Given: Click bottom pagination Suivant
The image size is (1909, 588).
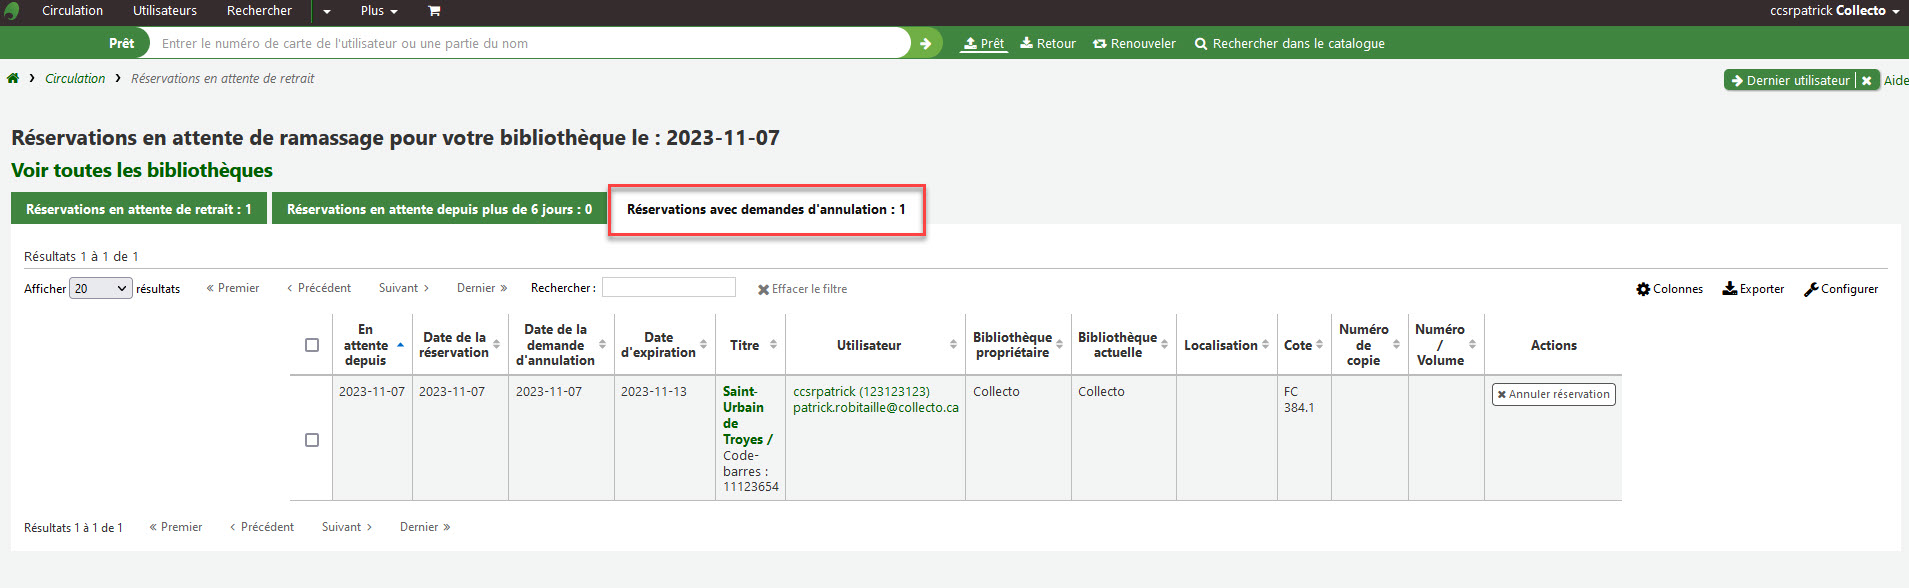Looking at the screenshot, I should (347, 527).
